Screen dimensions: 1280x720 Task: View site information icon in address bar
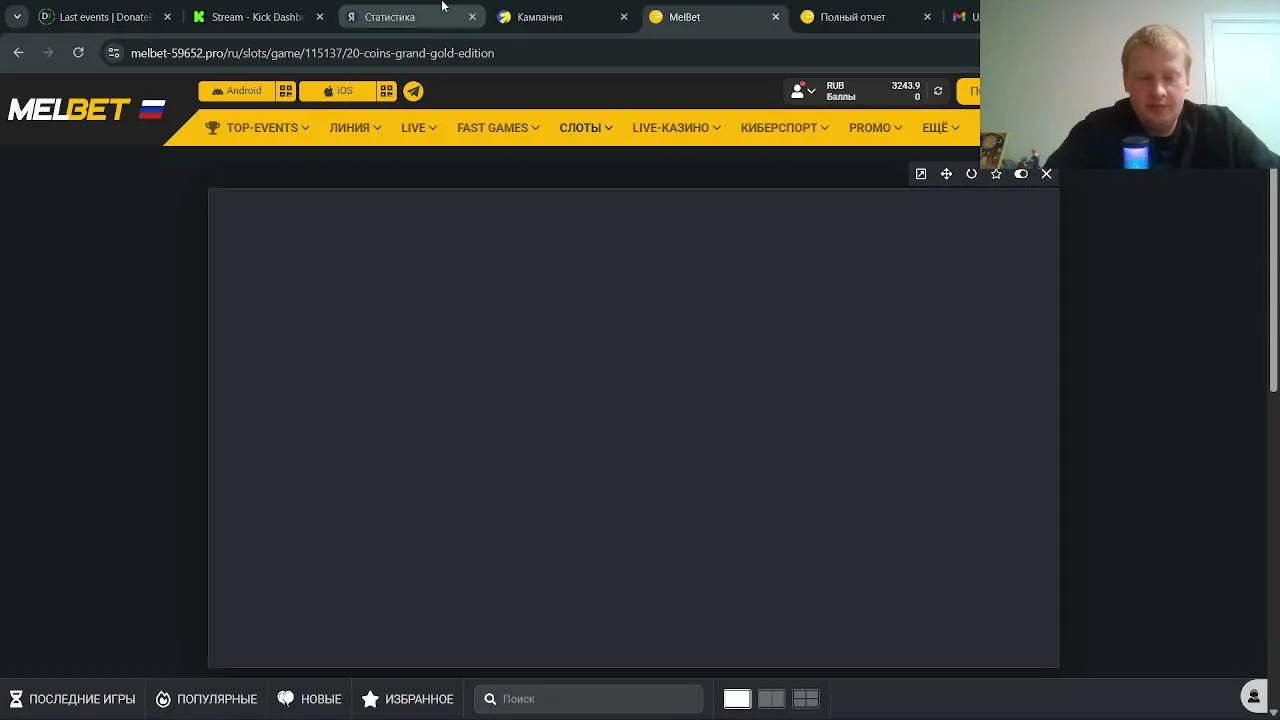pyautogui.click(x=114, y=53)
